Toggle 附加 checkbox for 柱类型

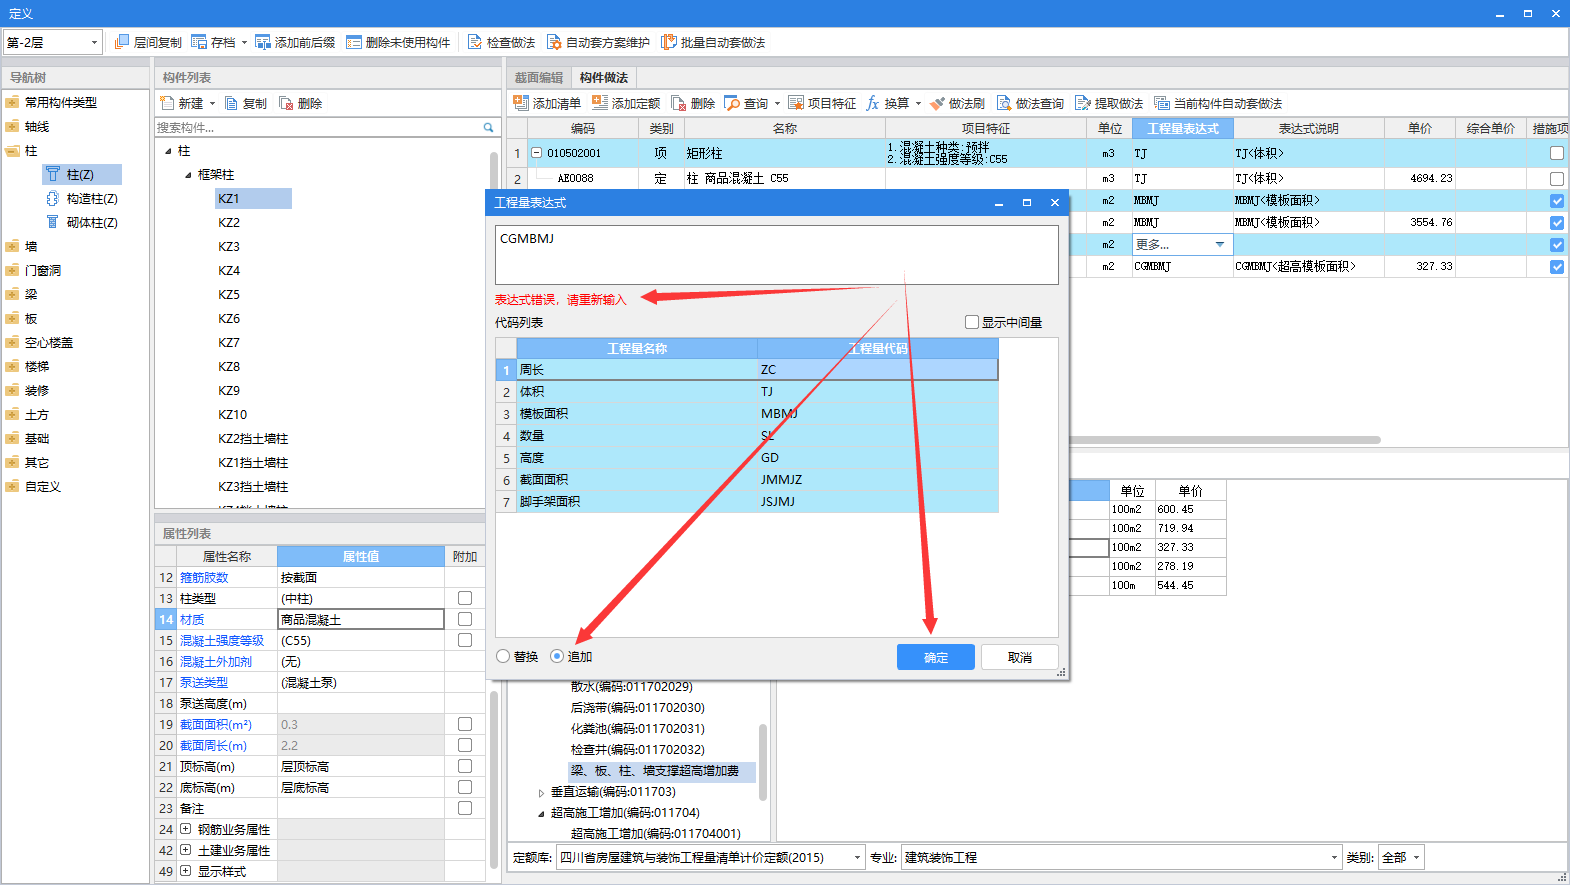465,598
